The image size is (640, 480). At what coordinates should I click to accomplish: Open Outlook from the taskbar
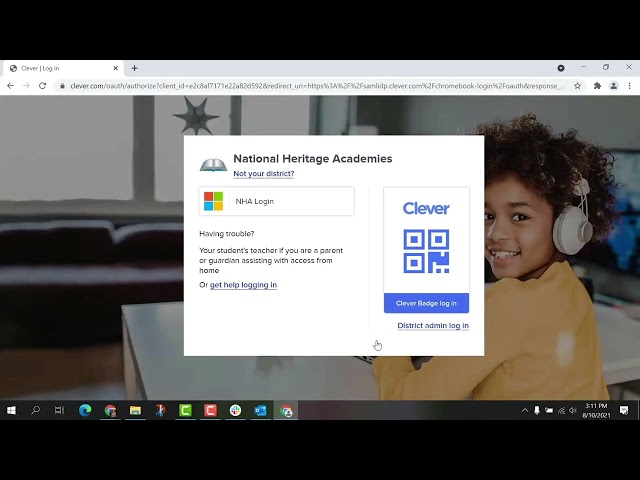[260, 410]
